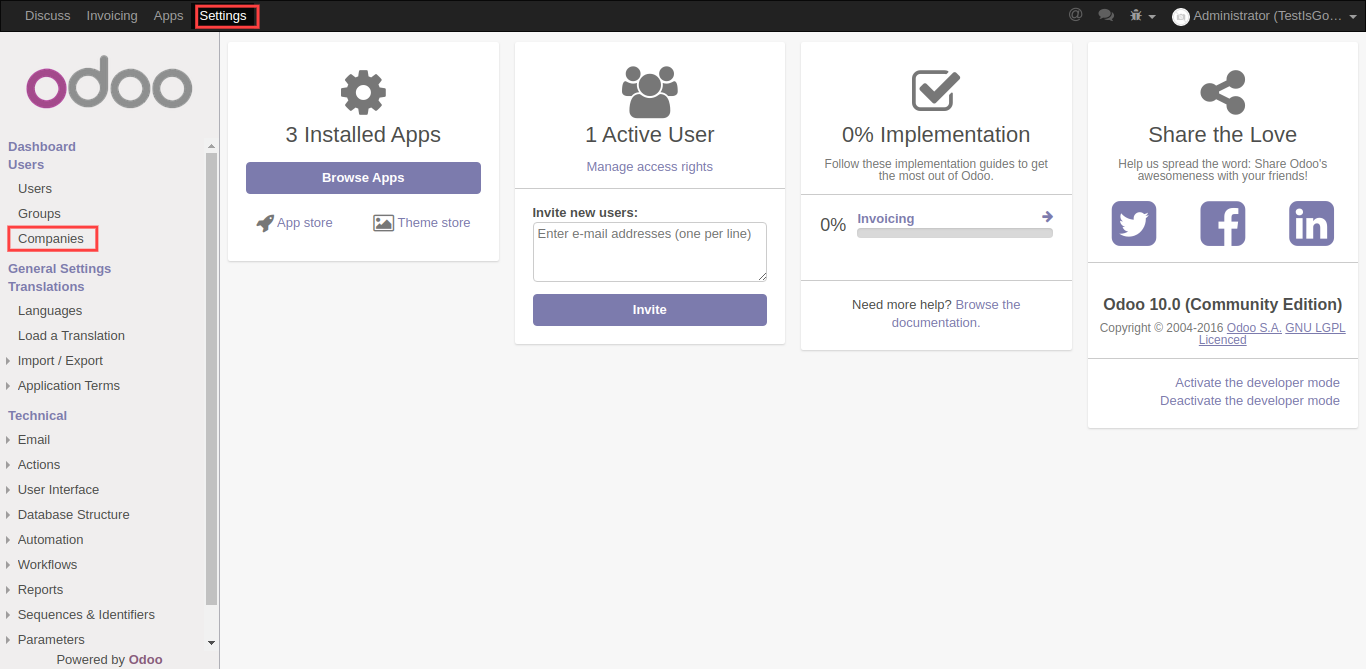The image size is (1366, 669).
Task: Click Activate the developer mode link
Action: 1257,383
